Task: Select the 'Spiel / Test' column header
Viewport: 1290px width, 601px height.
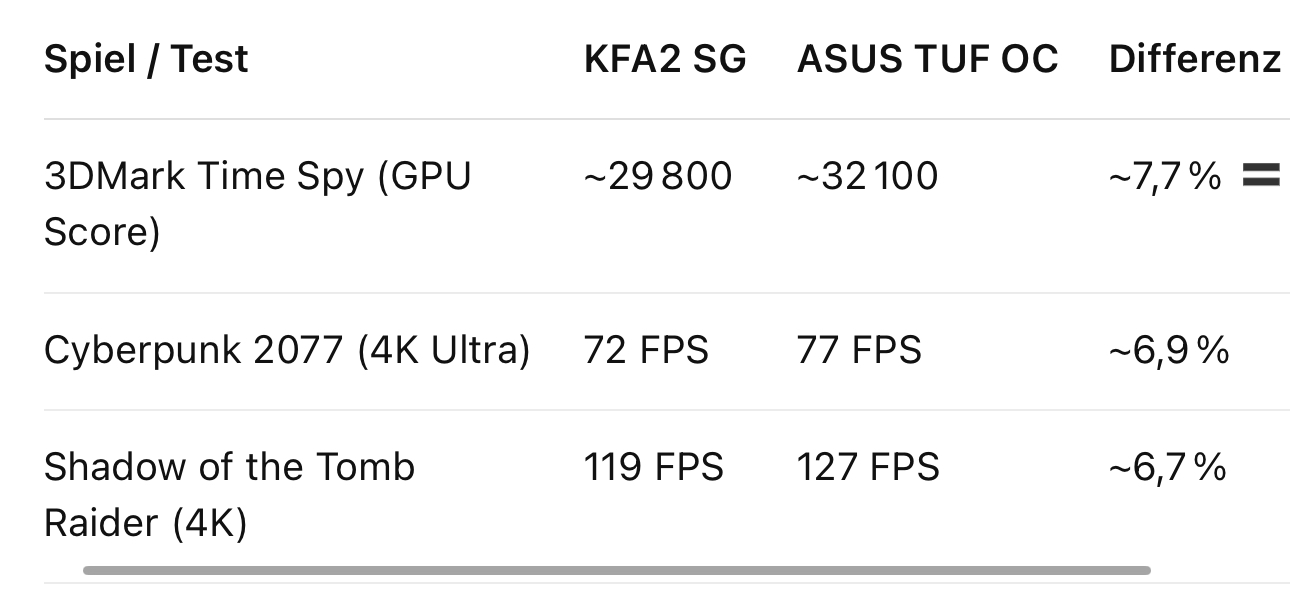Action: tap(146, 59)
